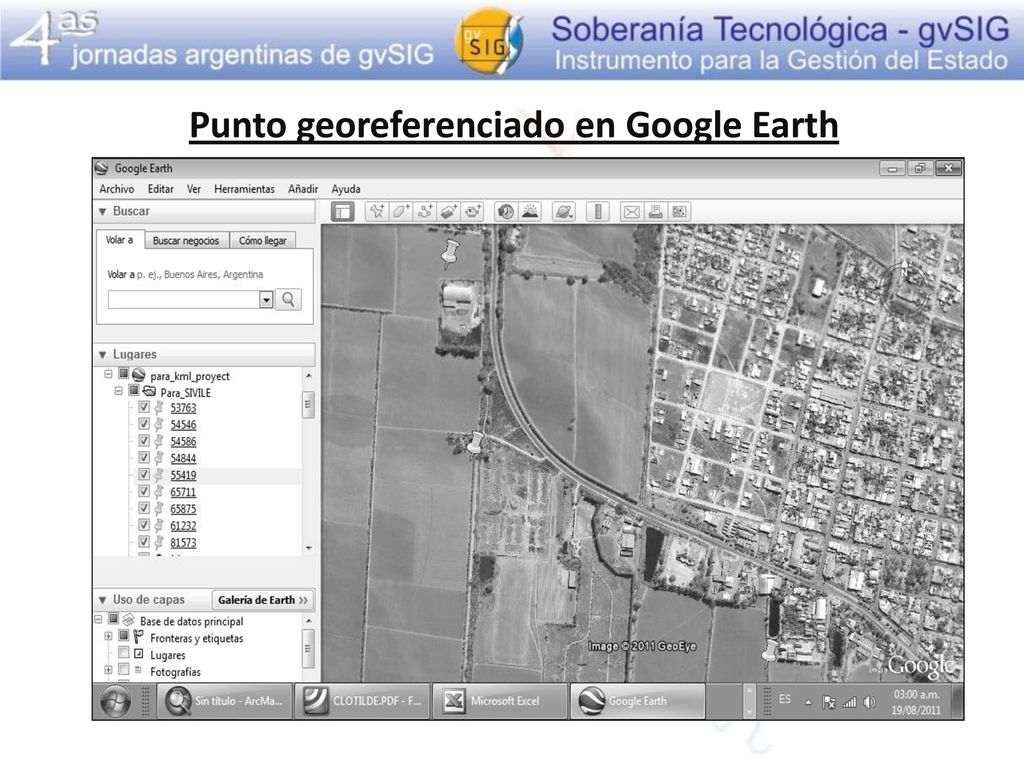
Task: Collapse the Uso de capas panel
Action: click(x=103, y=600)
